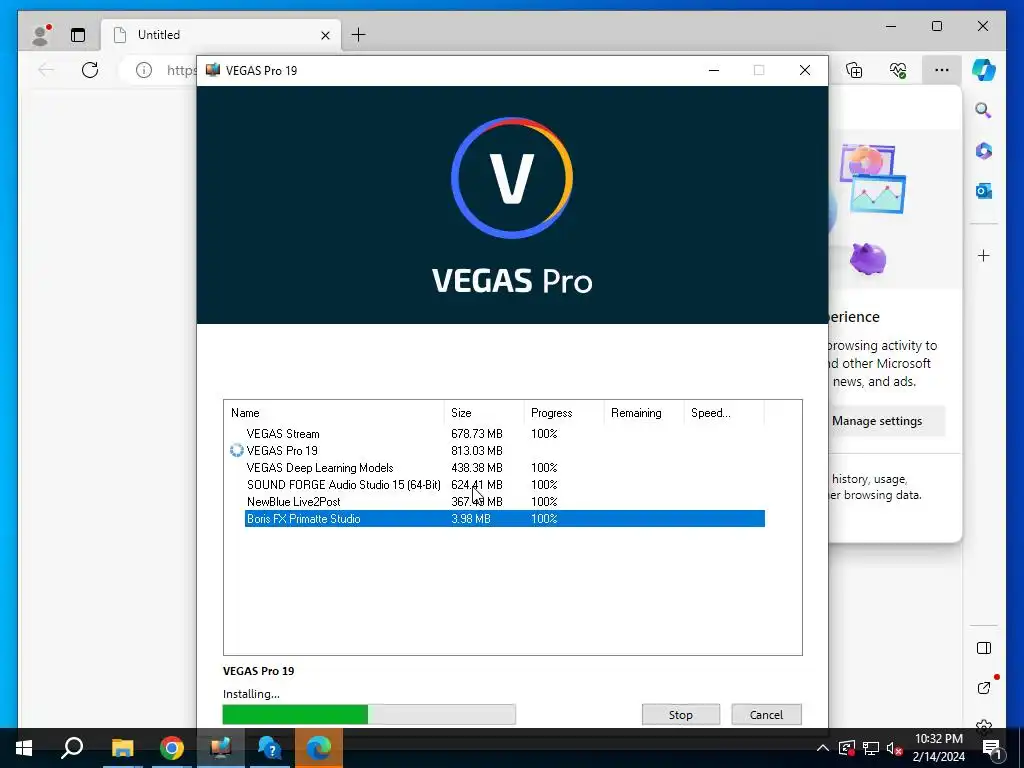Click Manage settings button in Edge popup
The height and width of the screenshot is (768, 1024).
[877, 421]
